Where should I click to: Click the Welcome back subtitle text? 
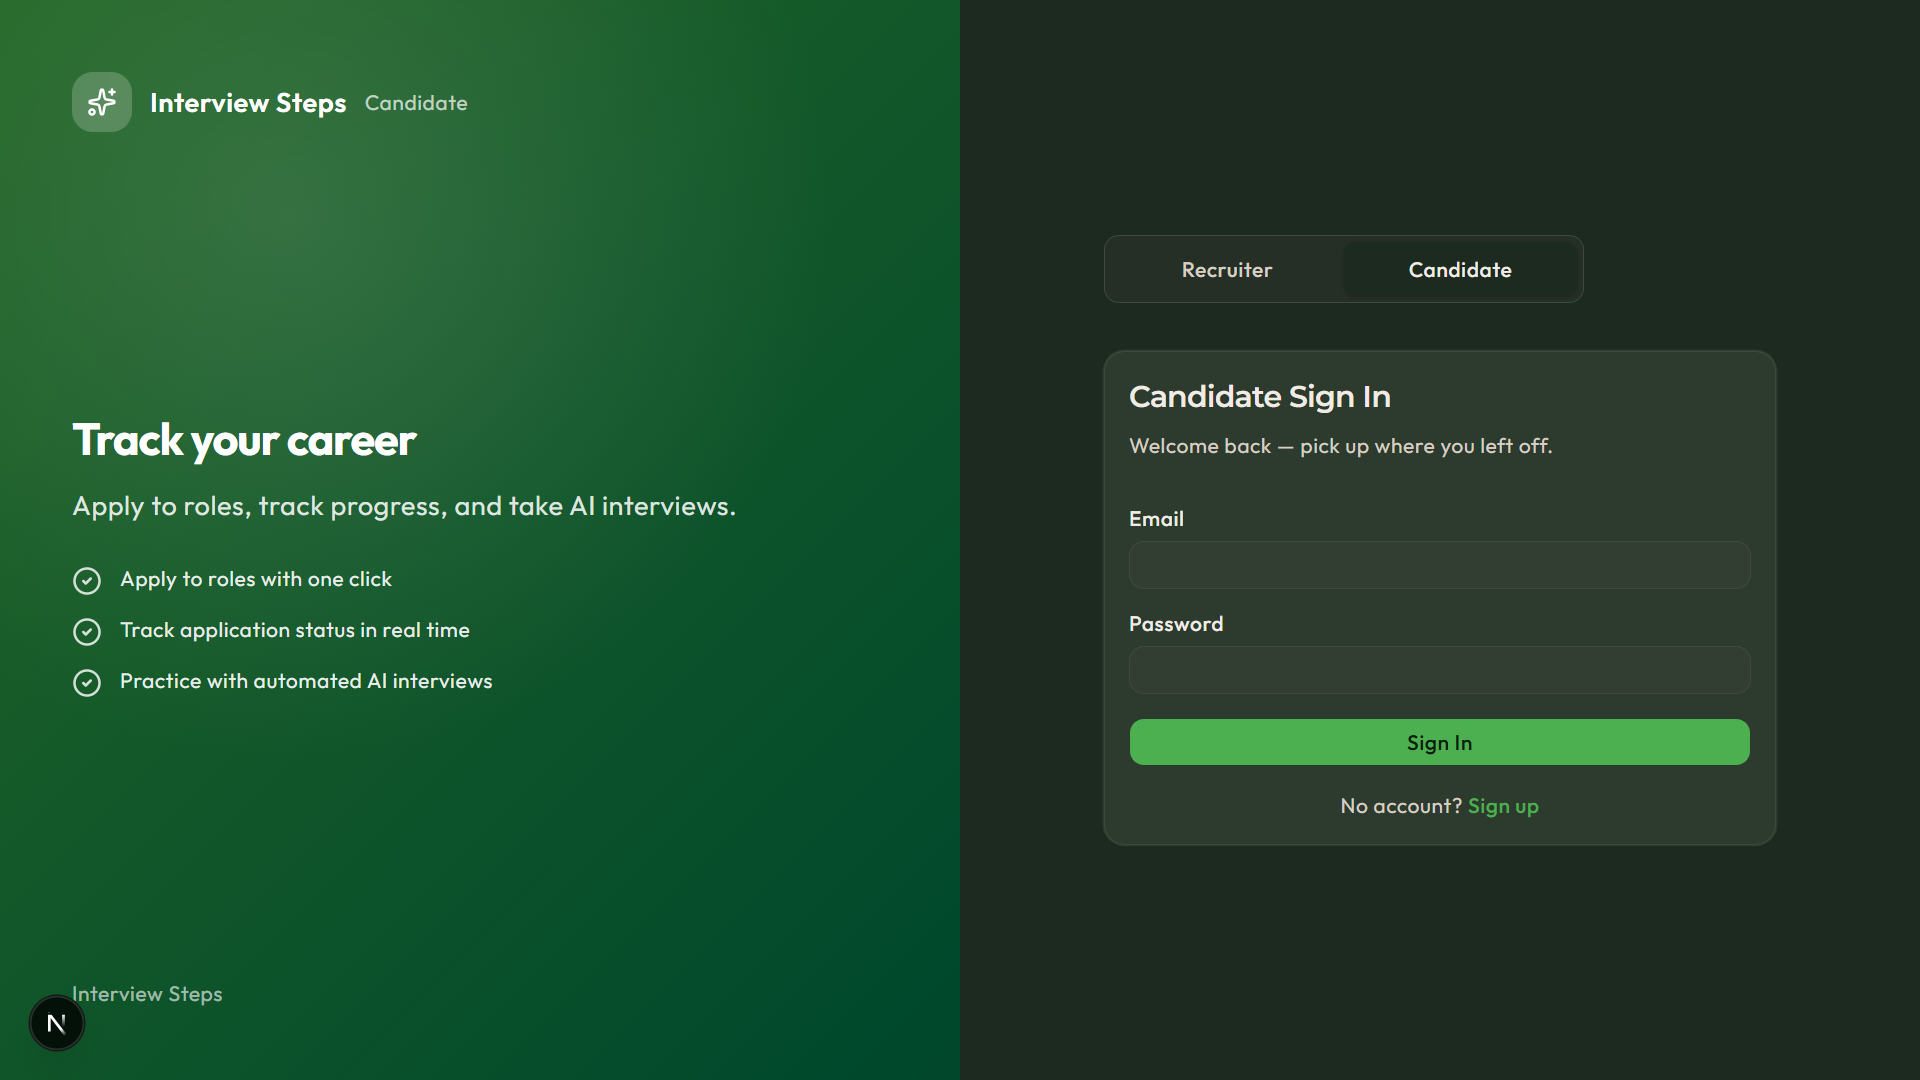[1340, 446]
